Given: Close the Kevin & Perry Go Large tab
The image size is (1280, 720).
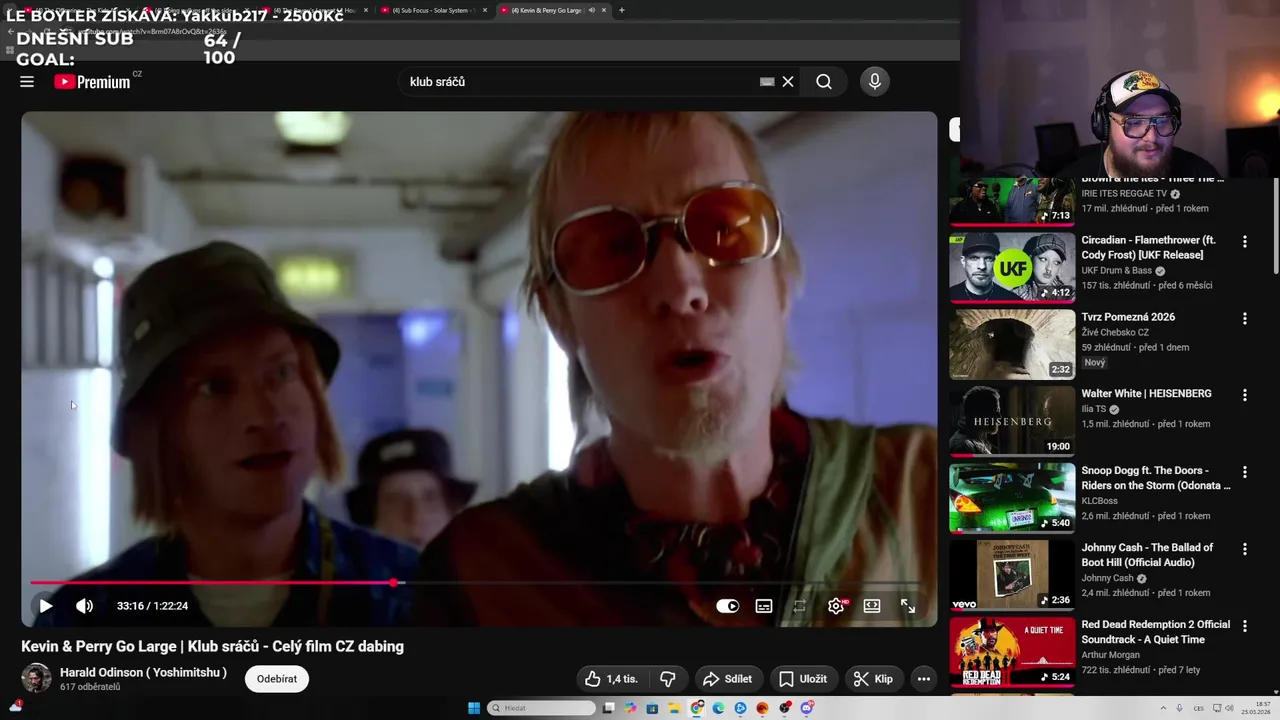Looking at the screenshot, I should pyautogui.click(x=604, y=10).
